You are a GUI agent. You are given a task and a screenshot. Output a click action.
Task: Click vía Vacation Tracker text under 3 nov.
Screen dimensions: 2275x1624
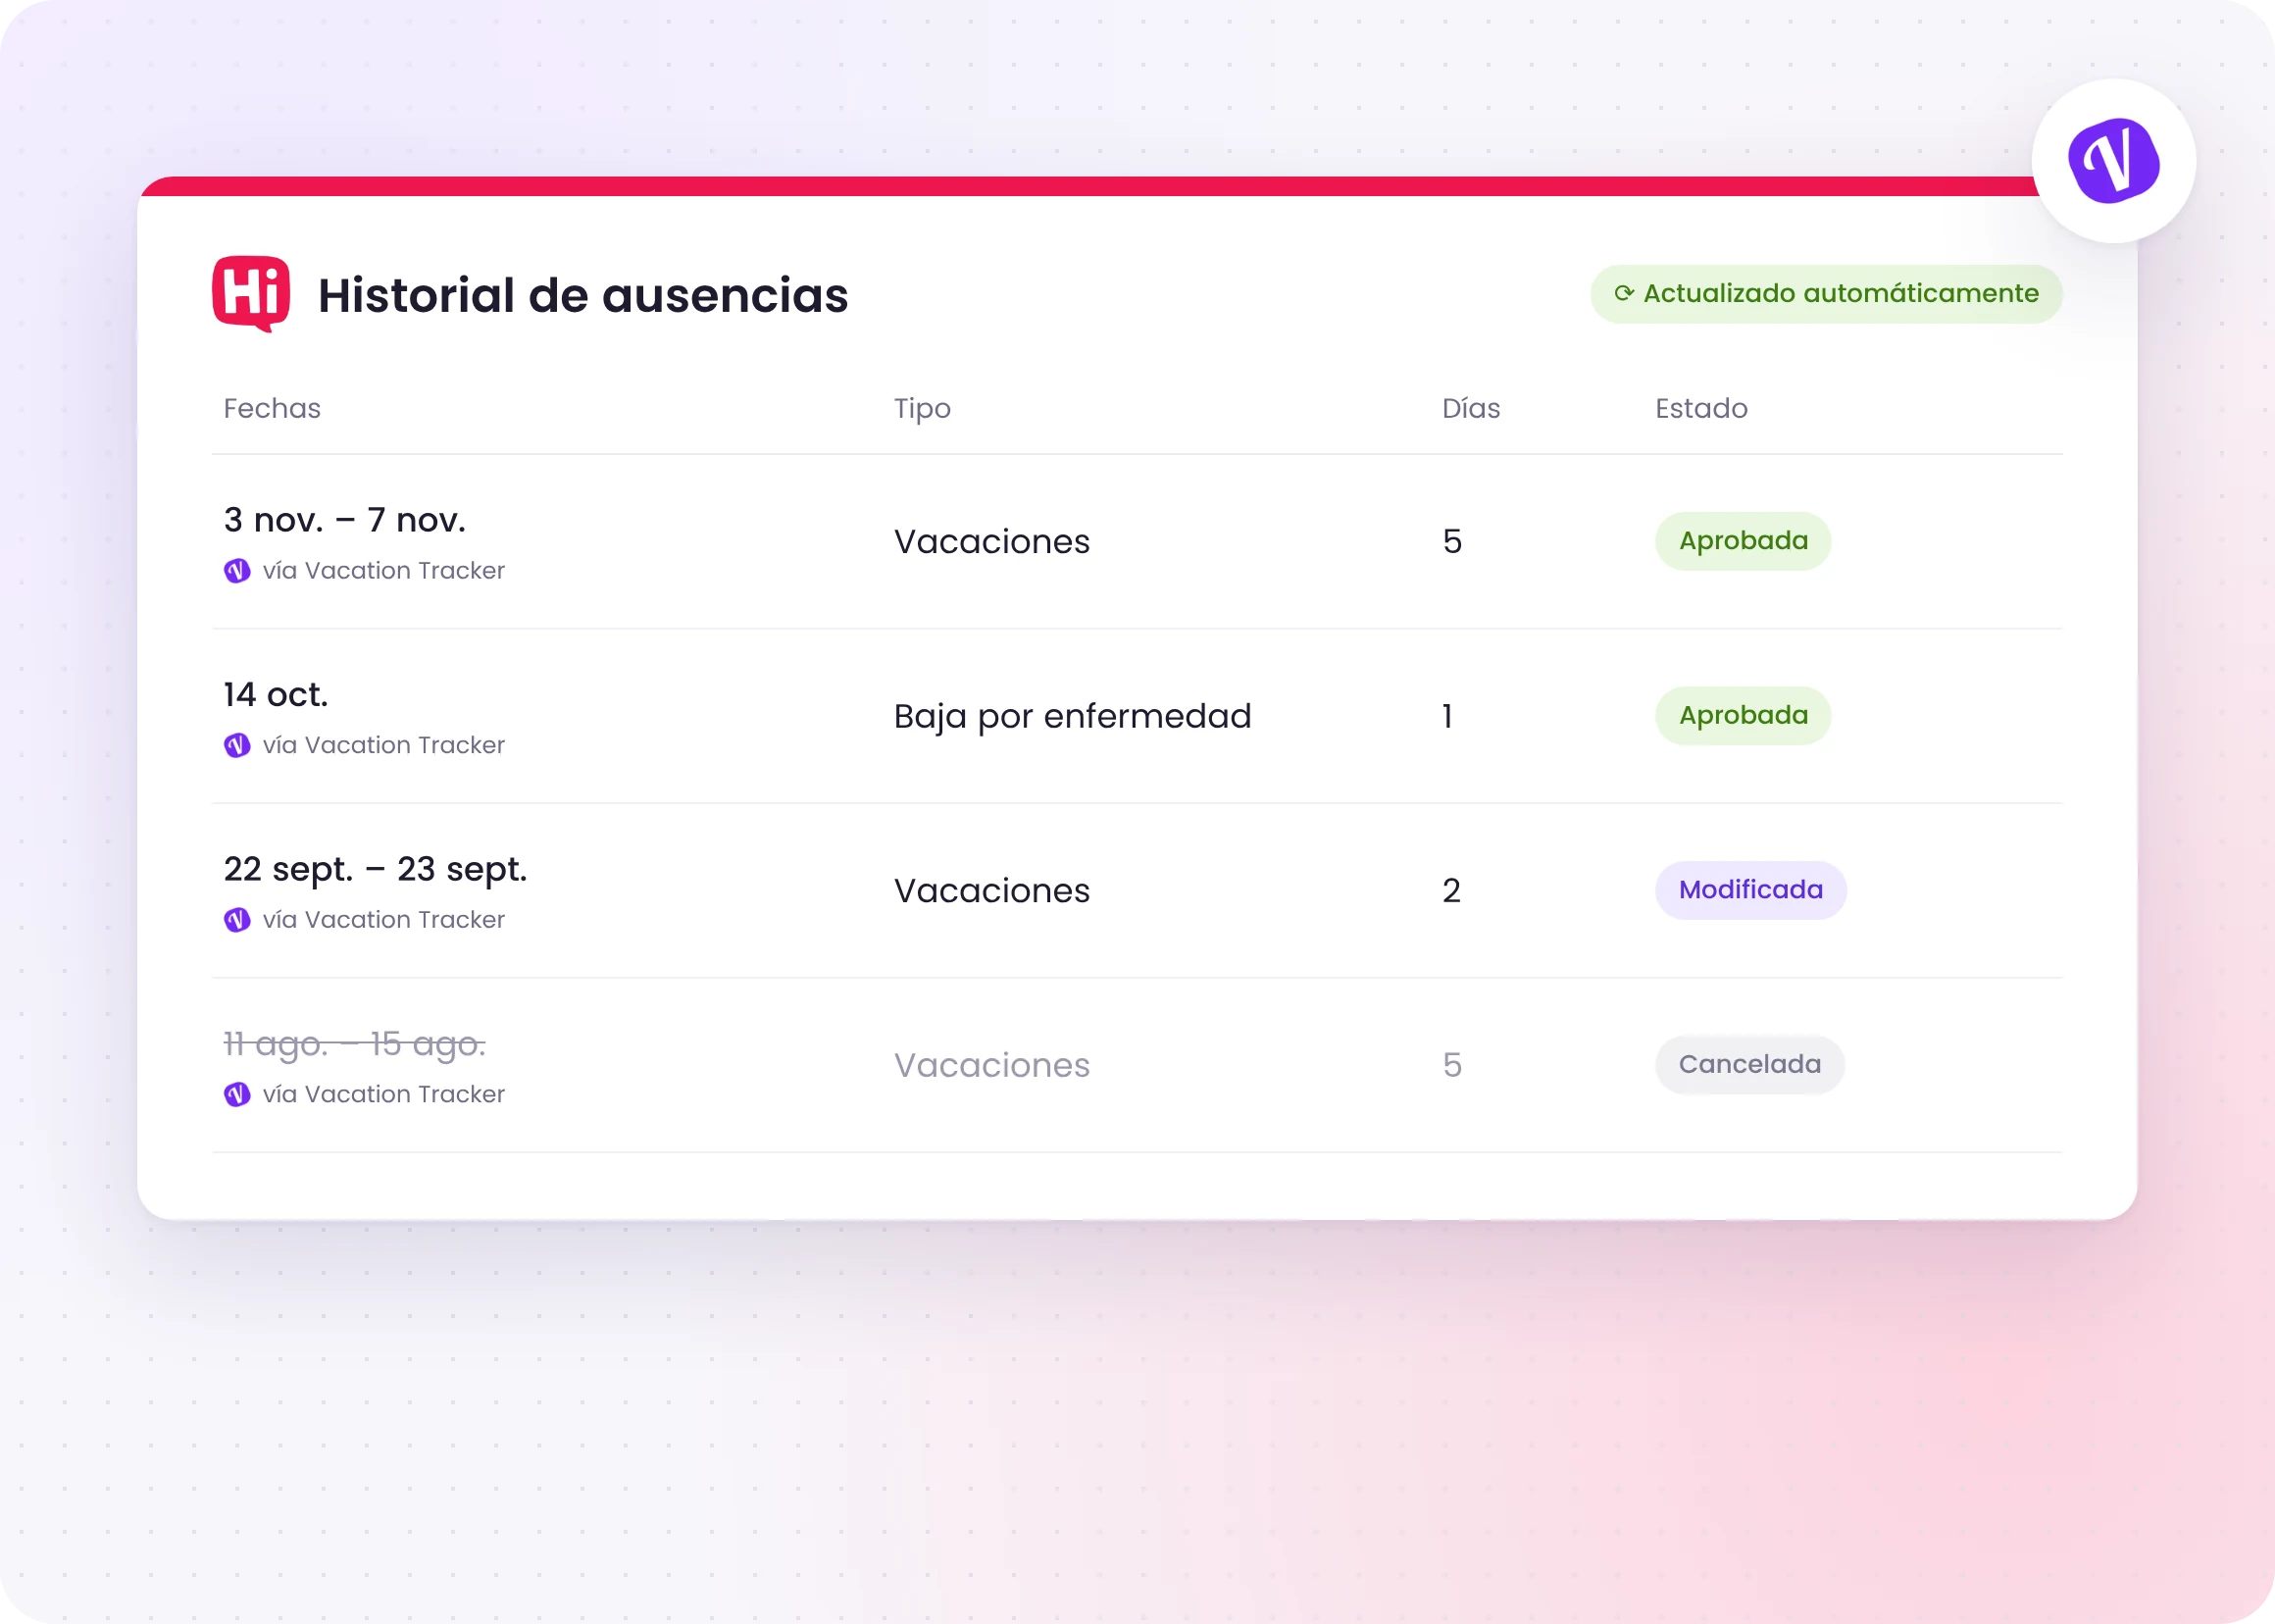click(x=384, y=571)
